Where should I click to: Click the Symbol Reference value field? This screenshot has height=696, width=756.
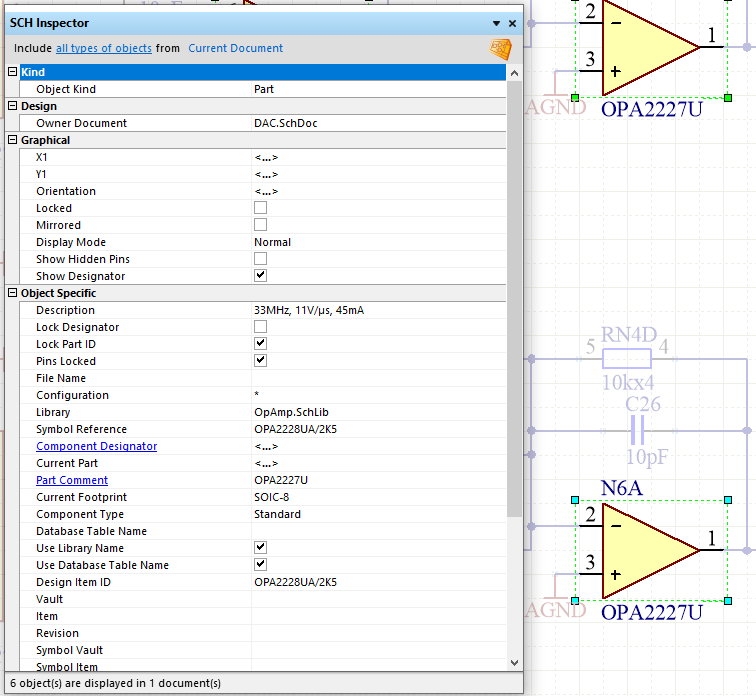(x=378, y=429)
